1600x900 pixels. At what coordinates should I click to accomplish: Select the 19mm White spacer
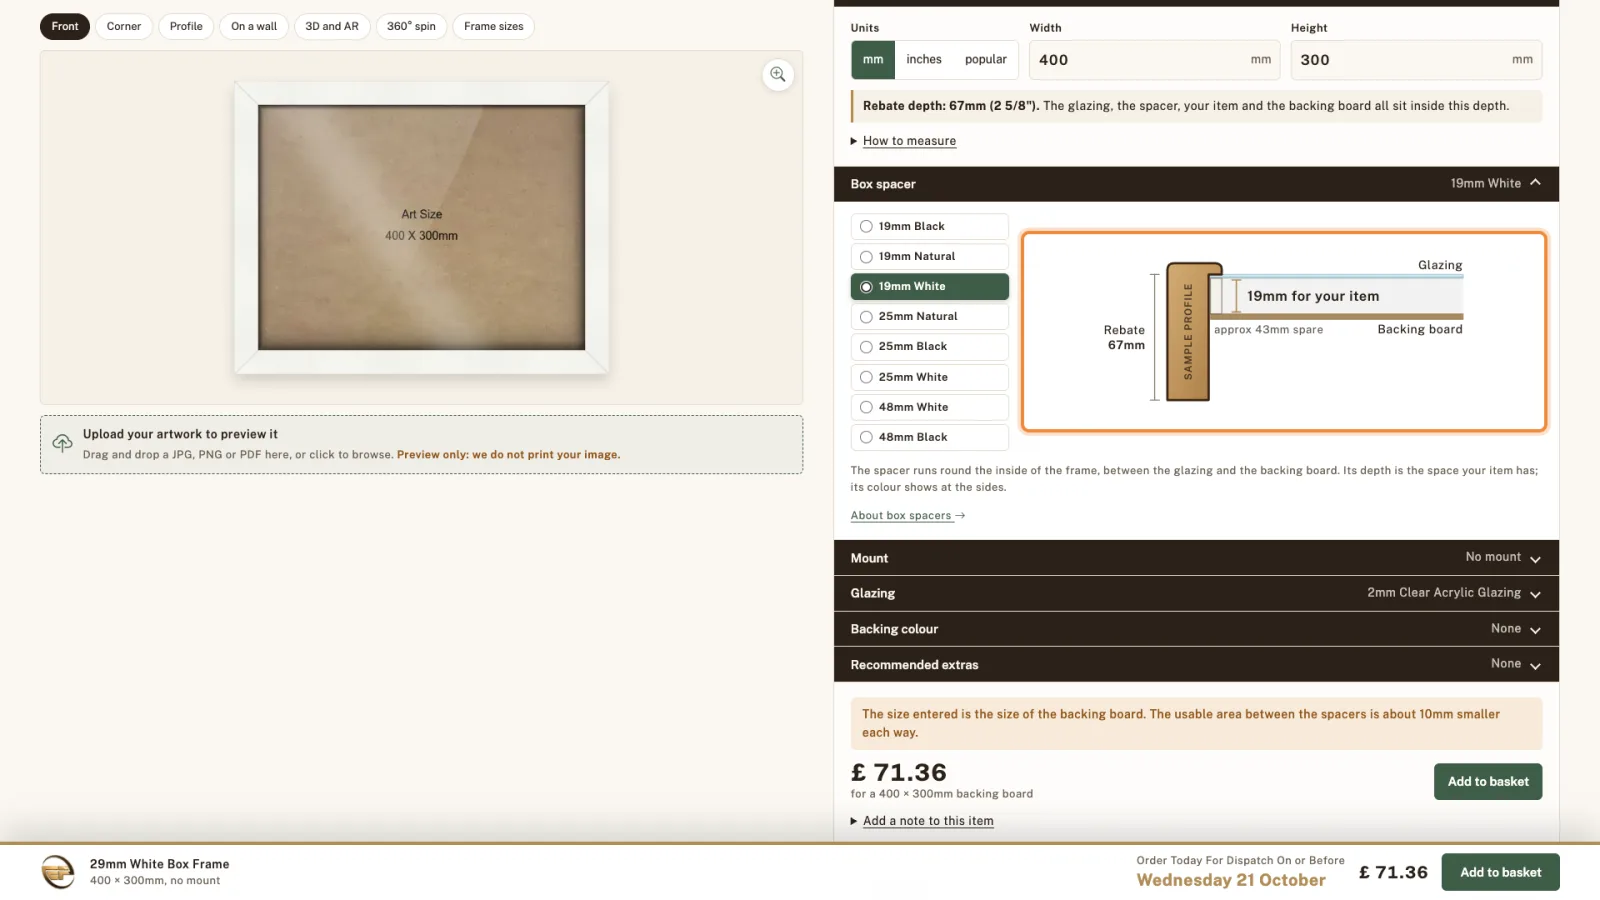tap(929, 287)
